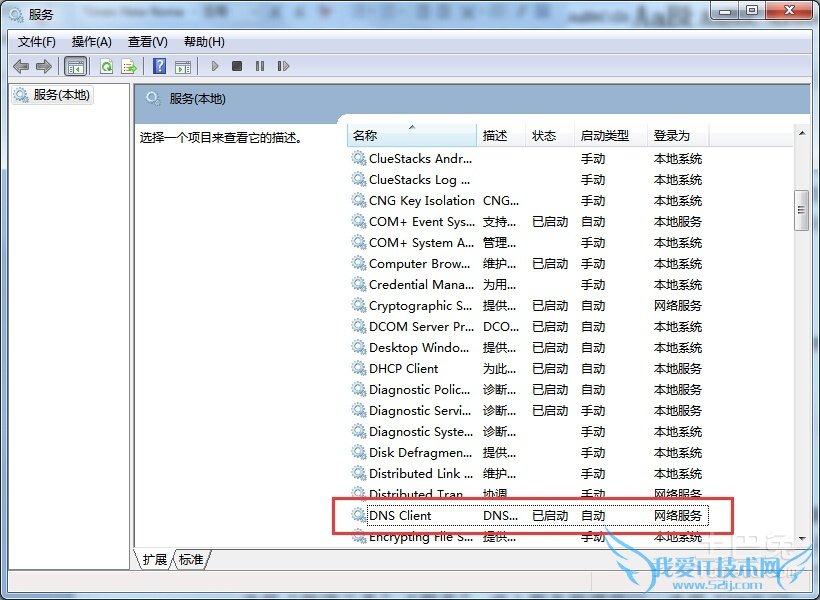Select the DCOM Server Pr... service
820x600 pixels.
click(528, 327)
